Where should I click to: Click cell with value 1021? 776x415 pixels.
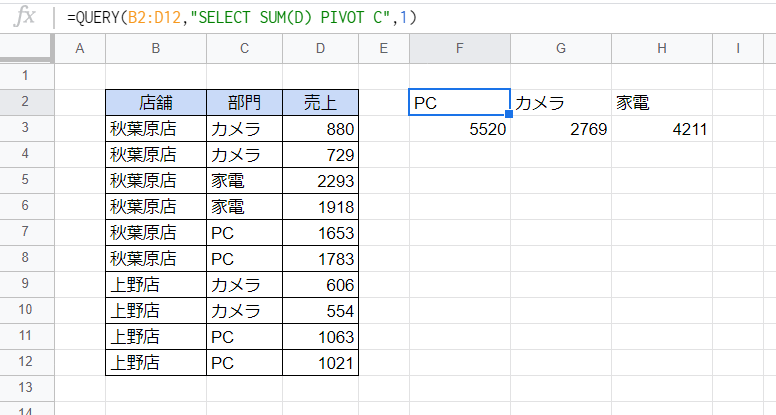tap(320, 362)
